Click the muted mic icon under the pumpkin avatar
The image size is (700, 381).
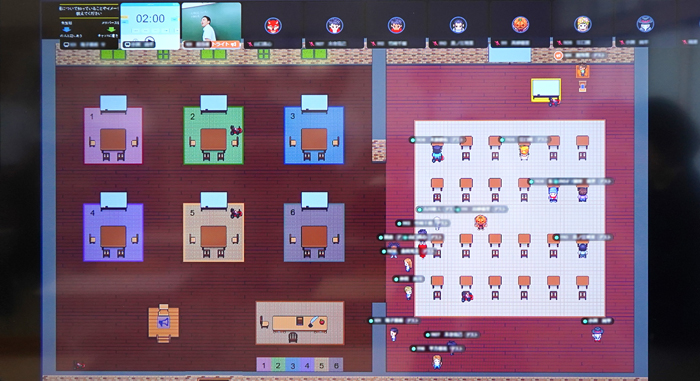pos(498,43)
